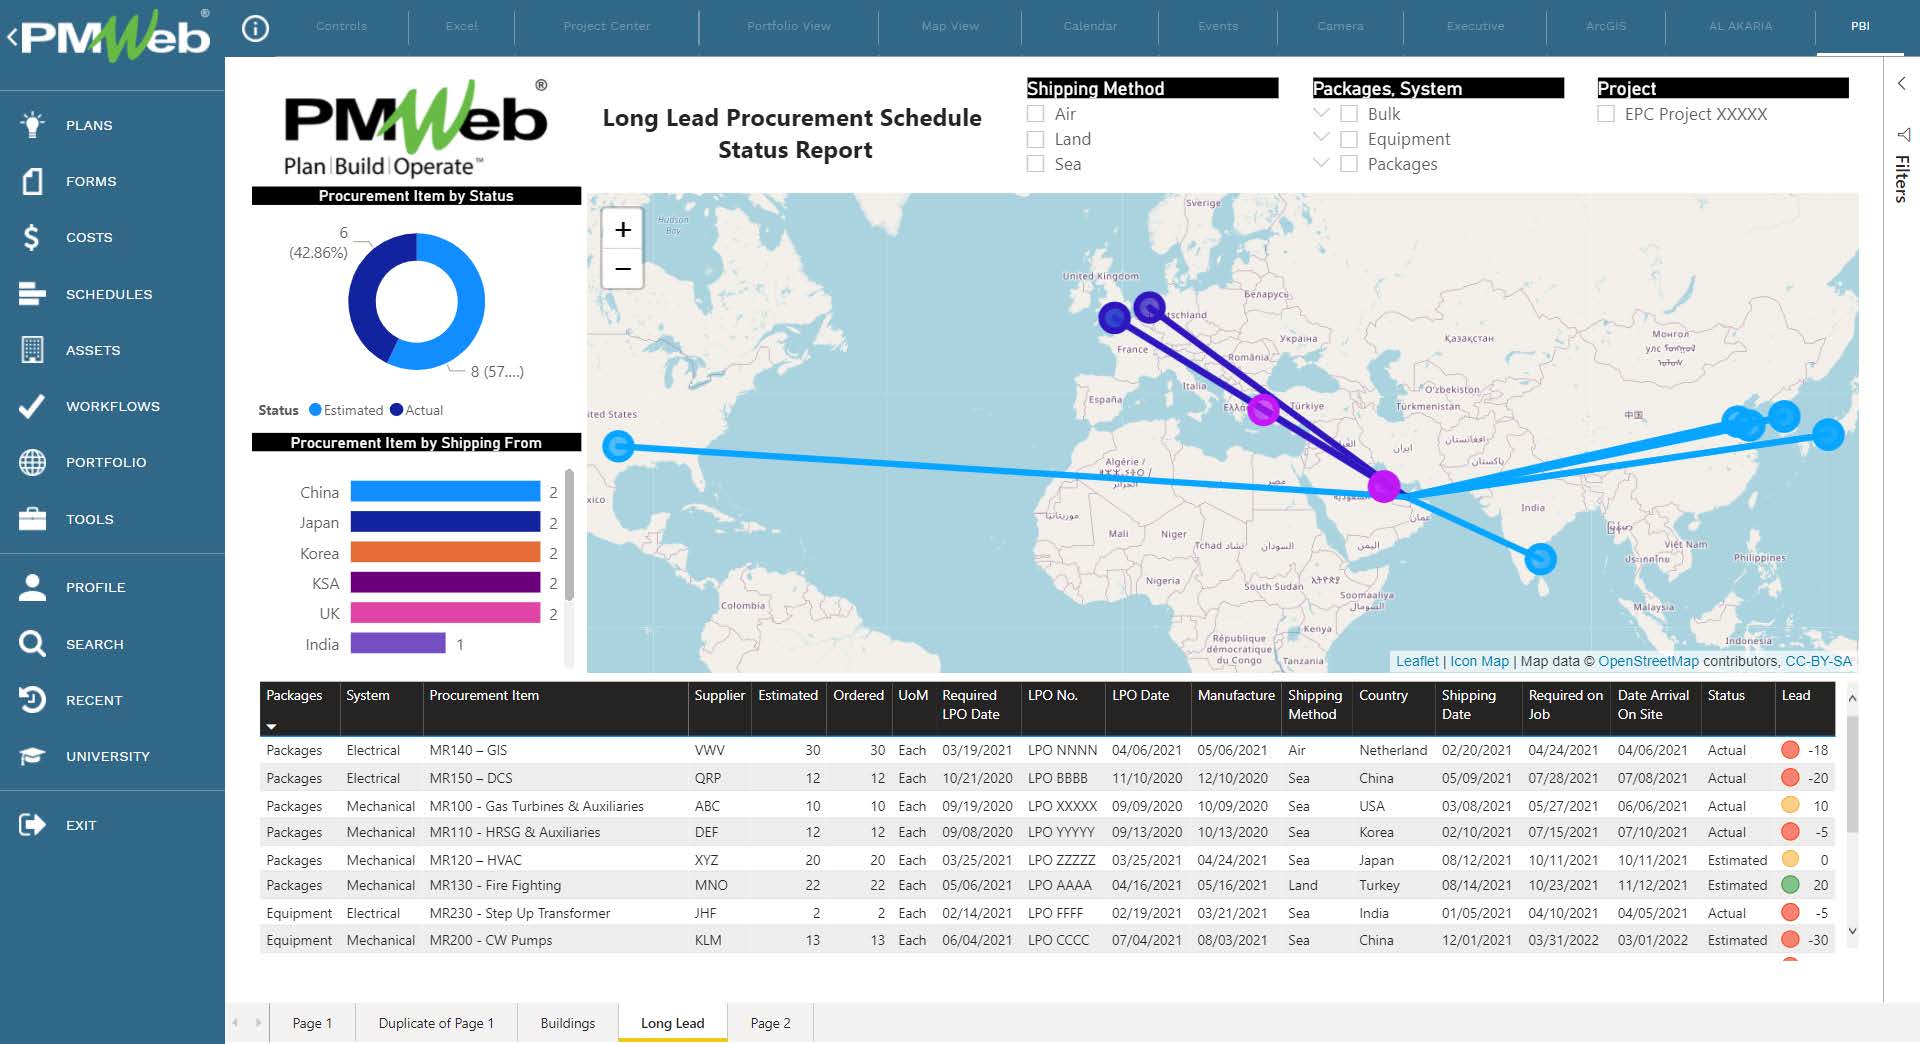Click the sort arrow under Packages column header
Viewport: 1920px width, 1044px height.
(271, 727)
